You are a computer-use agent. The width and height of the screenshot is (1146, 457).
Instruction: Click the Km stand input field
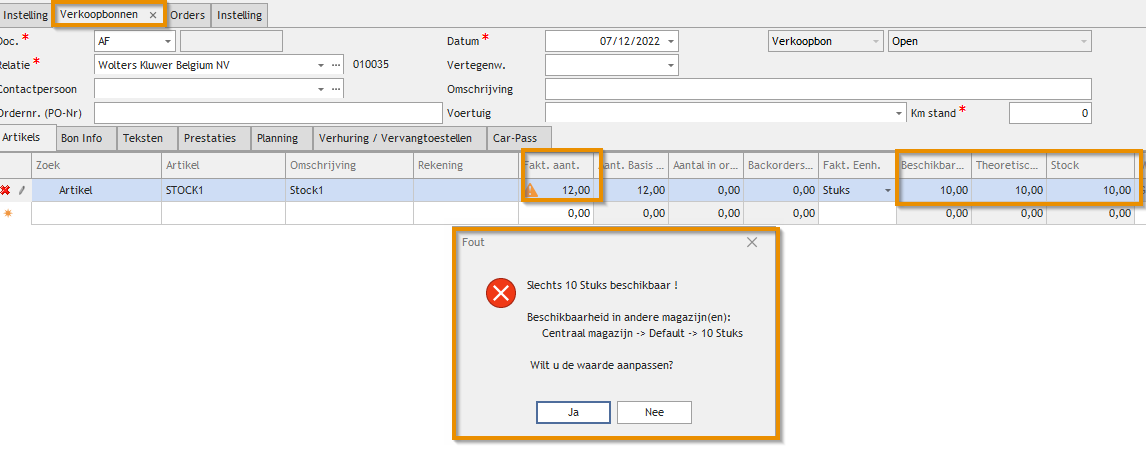pos(1049,114)
